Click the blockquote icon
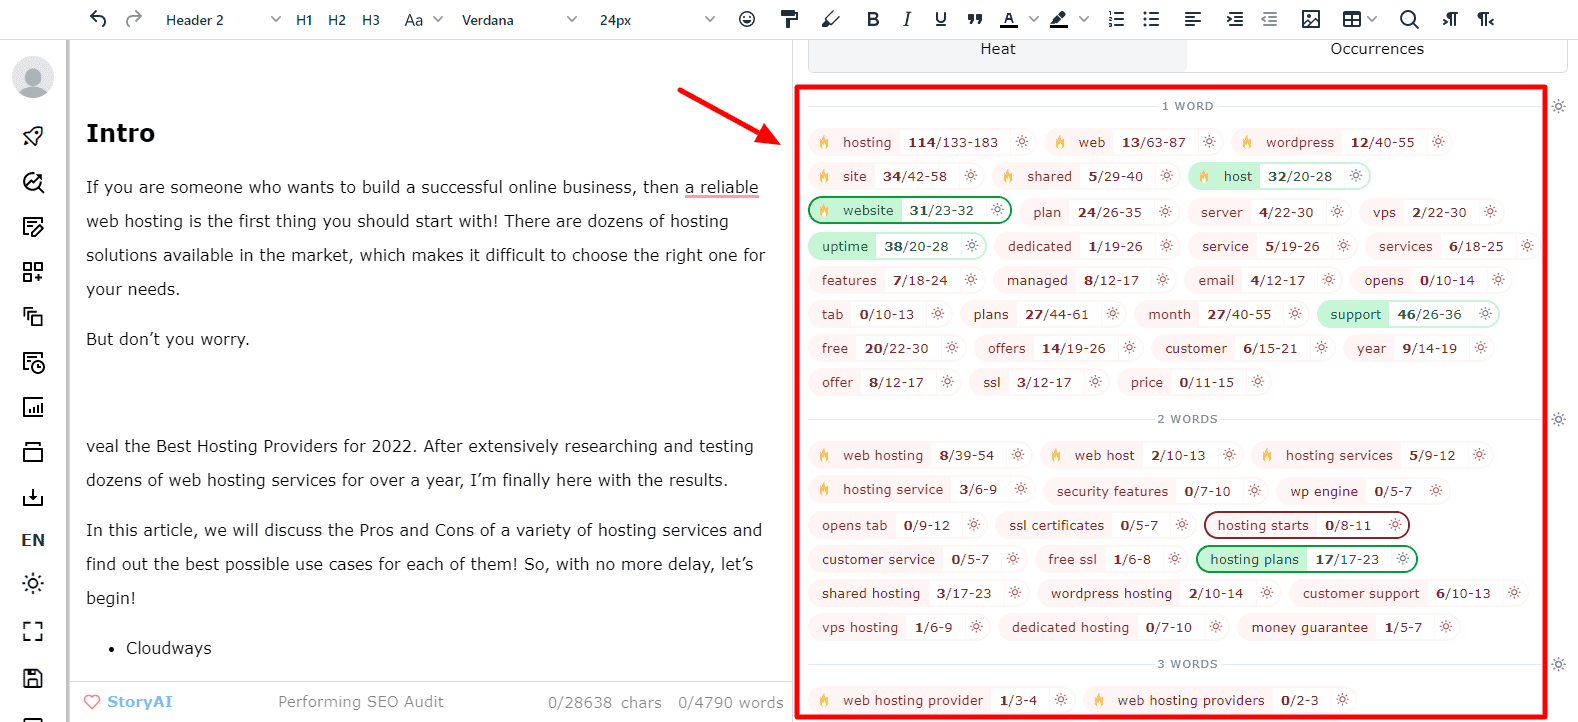1578x722 pixels. pos(975,19)
